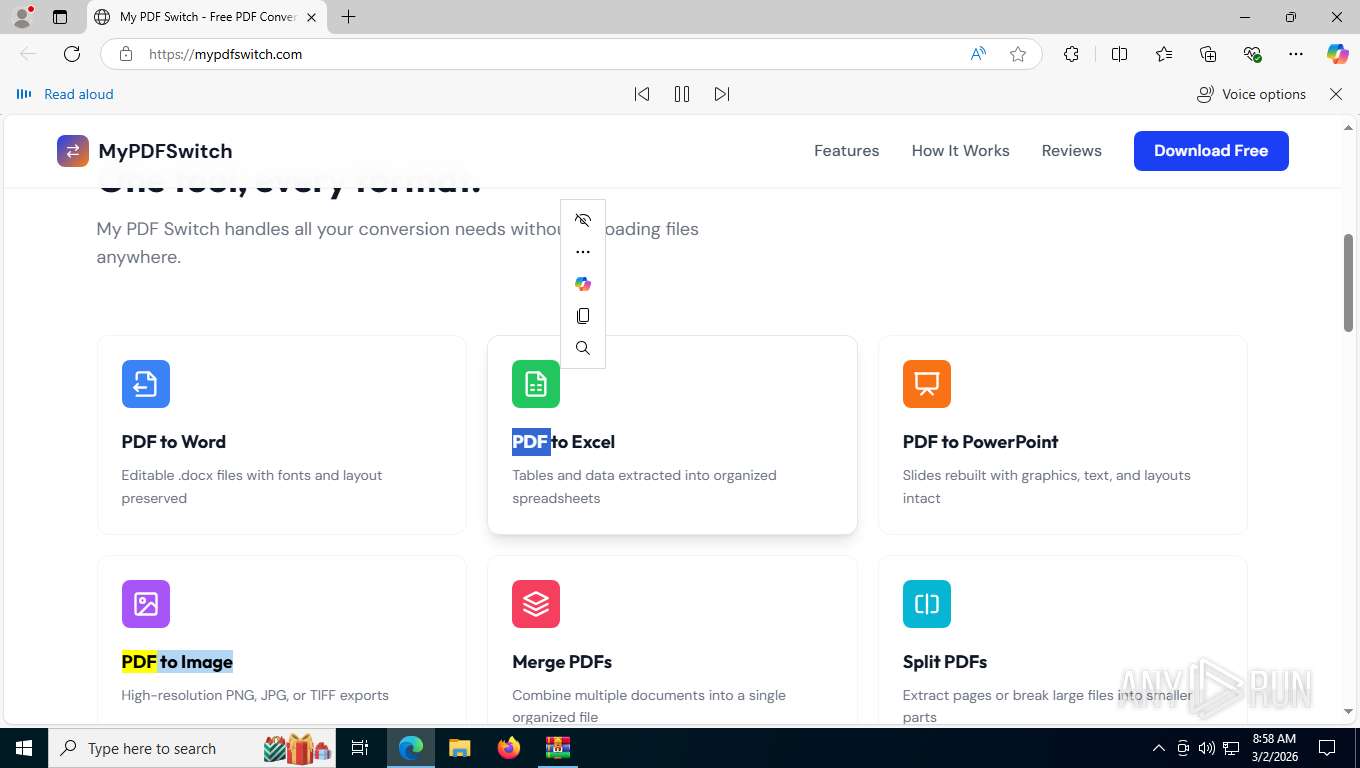Skip to next paragraph in Read aloud
1360x768 pixels.
(722, 94)
